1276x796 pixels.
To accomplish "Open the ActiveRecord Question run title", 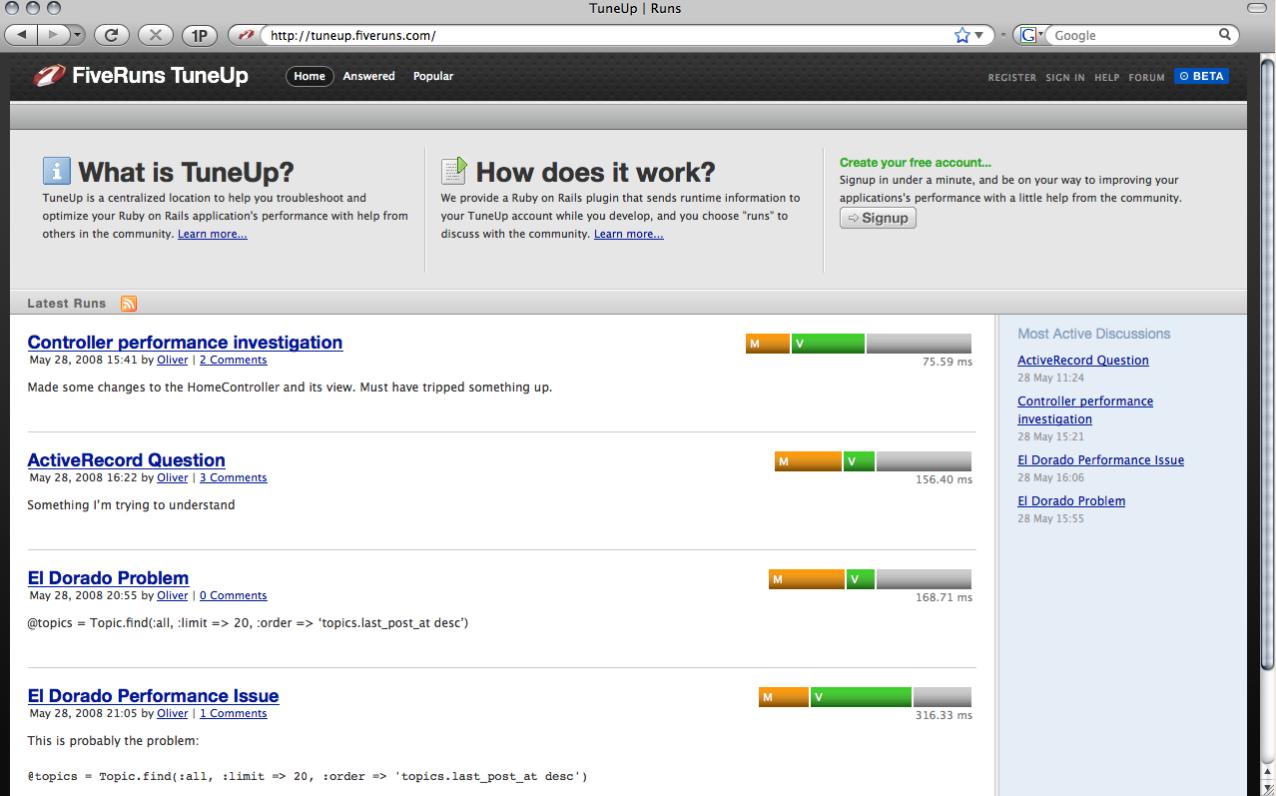I will 126,460.
